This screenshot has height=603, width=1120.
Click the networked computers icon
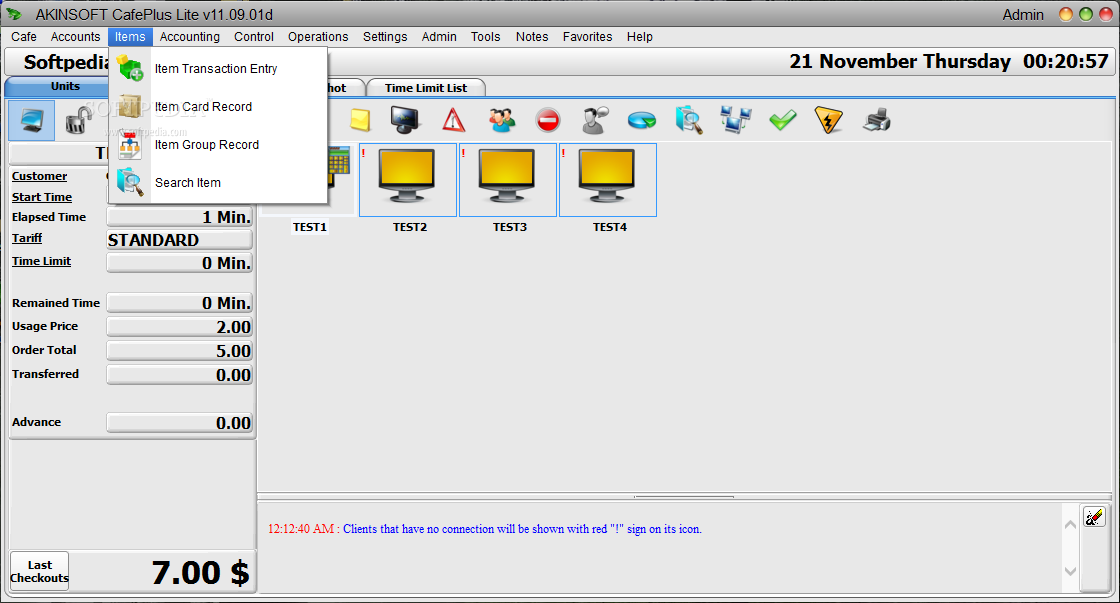point(736,120)
